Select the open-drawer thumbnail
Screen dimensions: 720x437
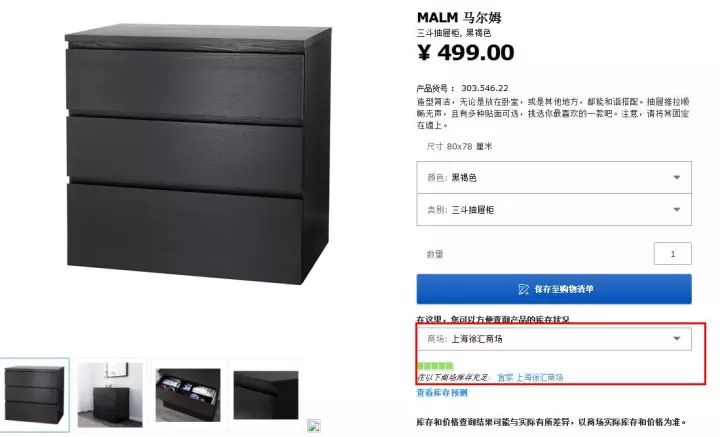tap(188, 395)
